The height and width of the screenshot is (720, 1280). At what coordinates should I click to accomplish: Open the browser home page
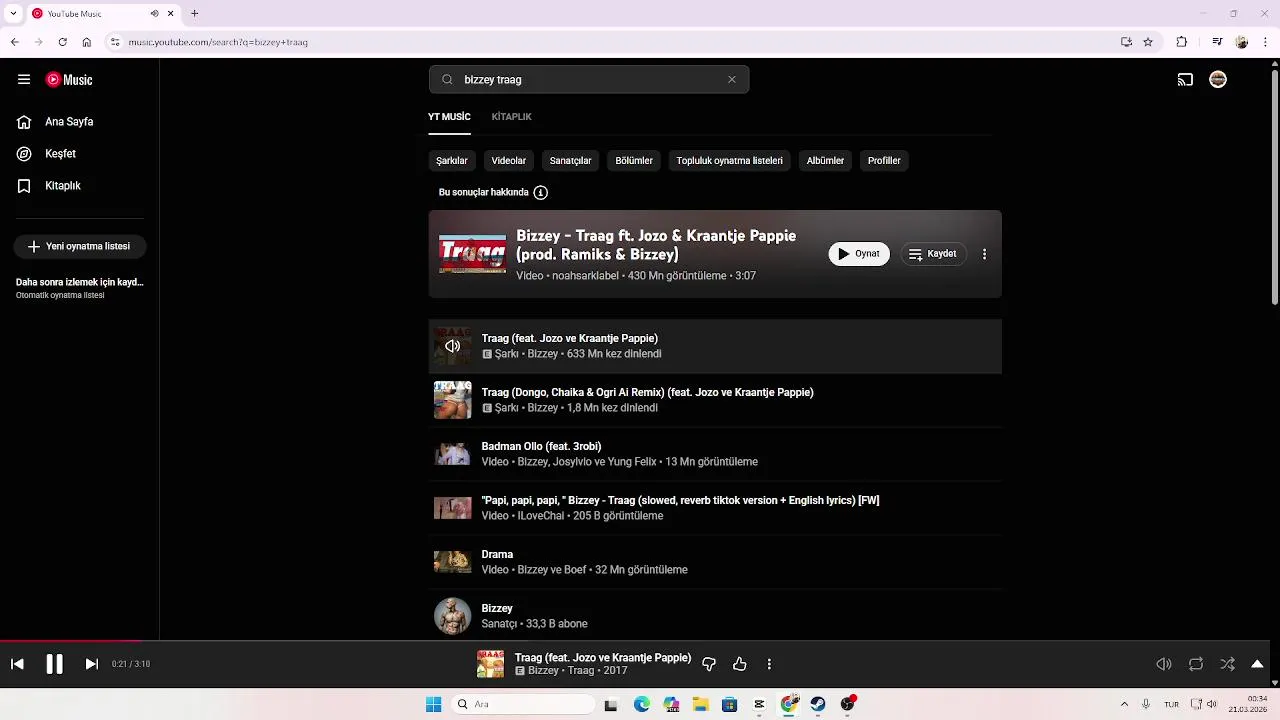coord(87,42)
